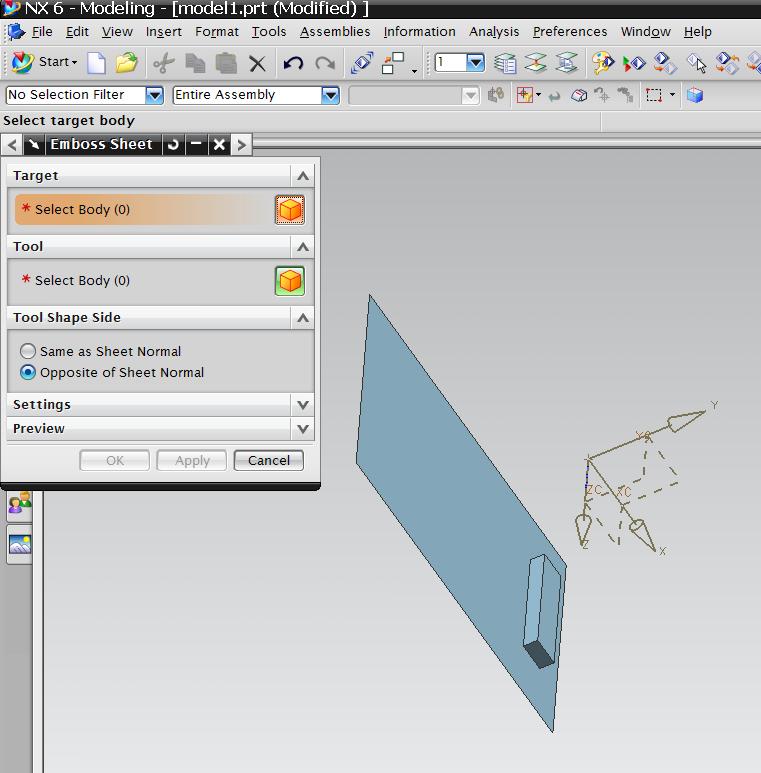Click the cursor-select show icon

click(x=696, y=63)
